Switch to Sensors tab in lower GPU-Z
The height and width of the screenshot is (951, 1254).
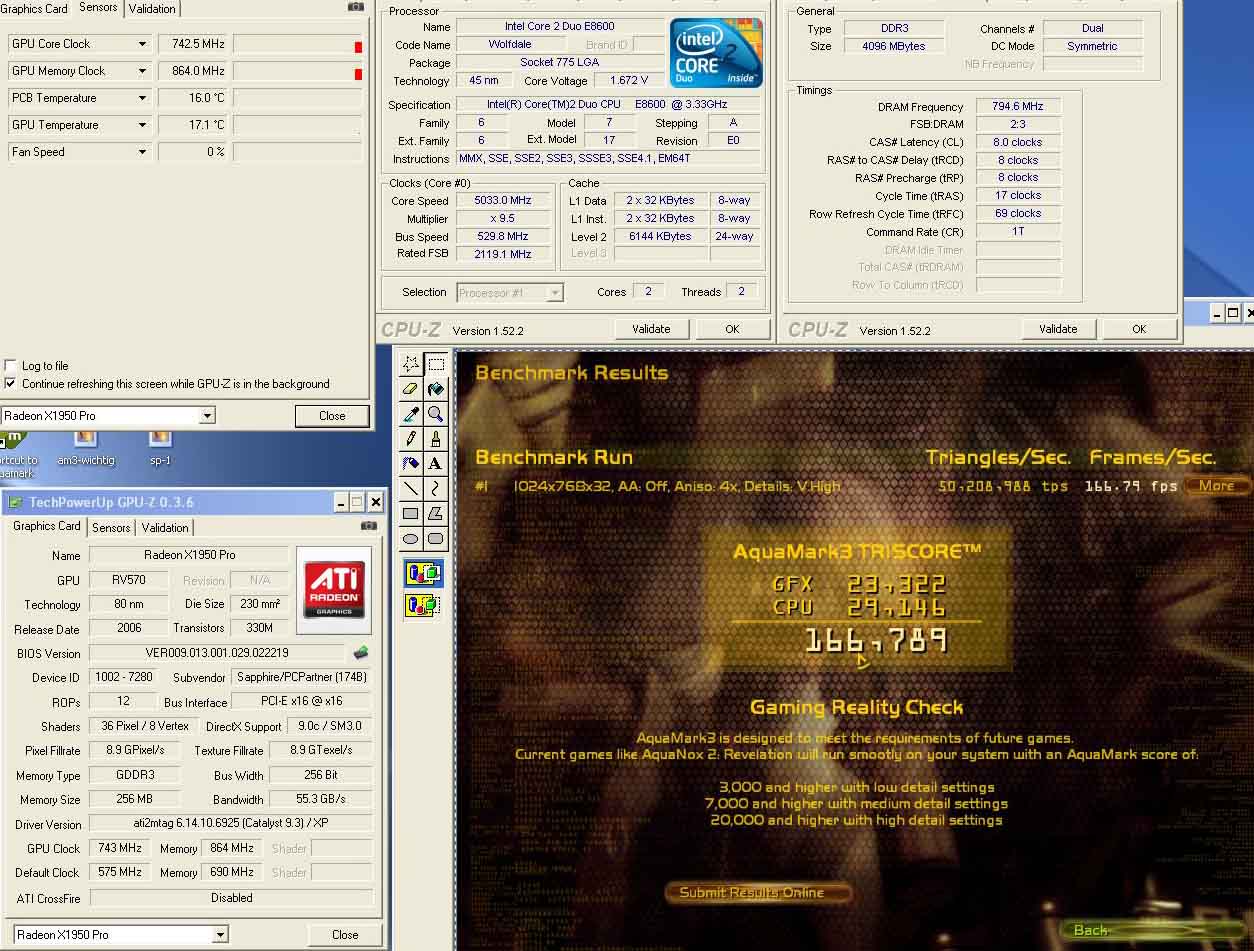point(111,528)
